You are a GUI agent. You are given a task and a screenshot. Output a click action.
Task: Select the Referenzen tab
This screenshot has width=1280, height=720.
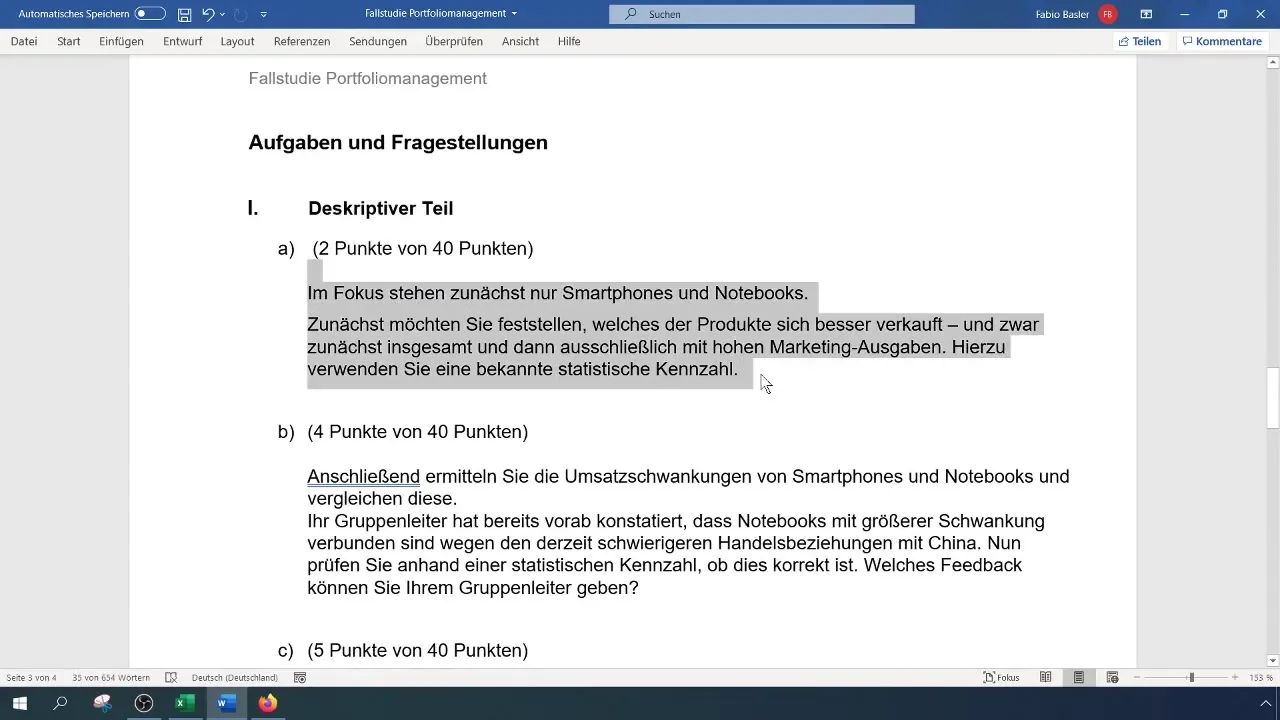[302, 41]
